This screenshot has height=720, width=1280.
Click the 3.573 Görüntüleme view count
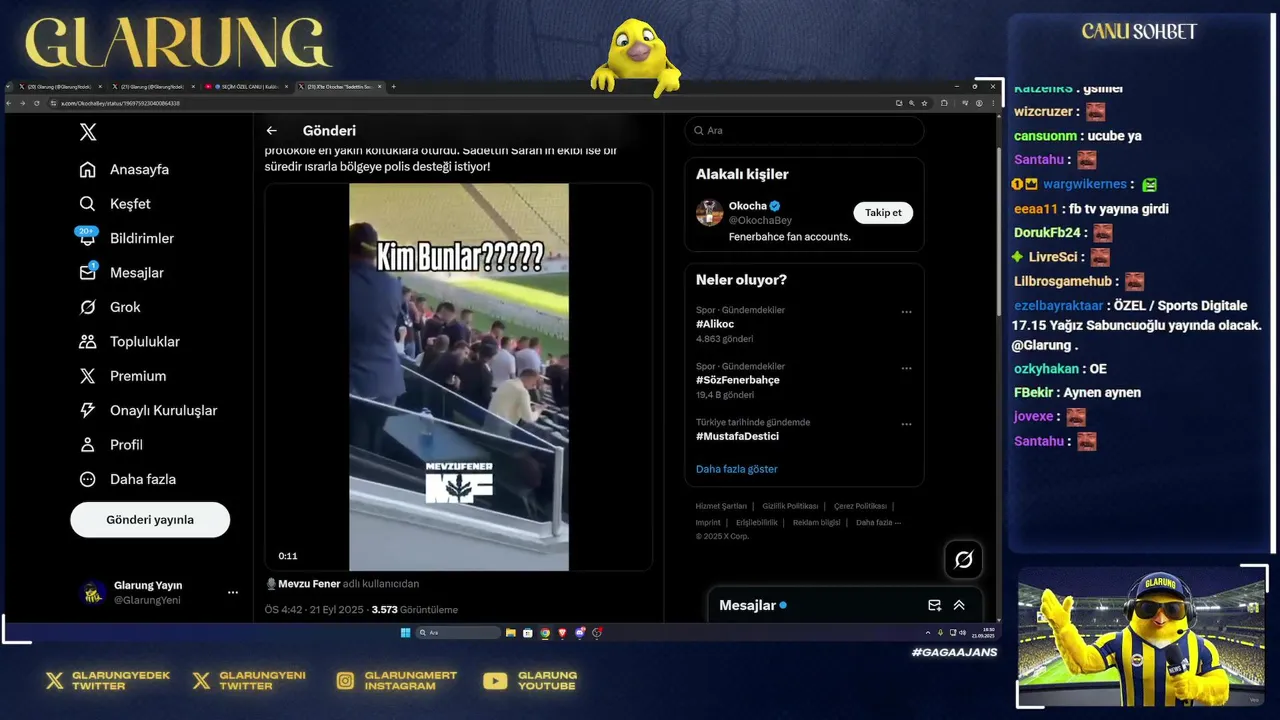coord(414,610)
